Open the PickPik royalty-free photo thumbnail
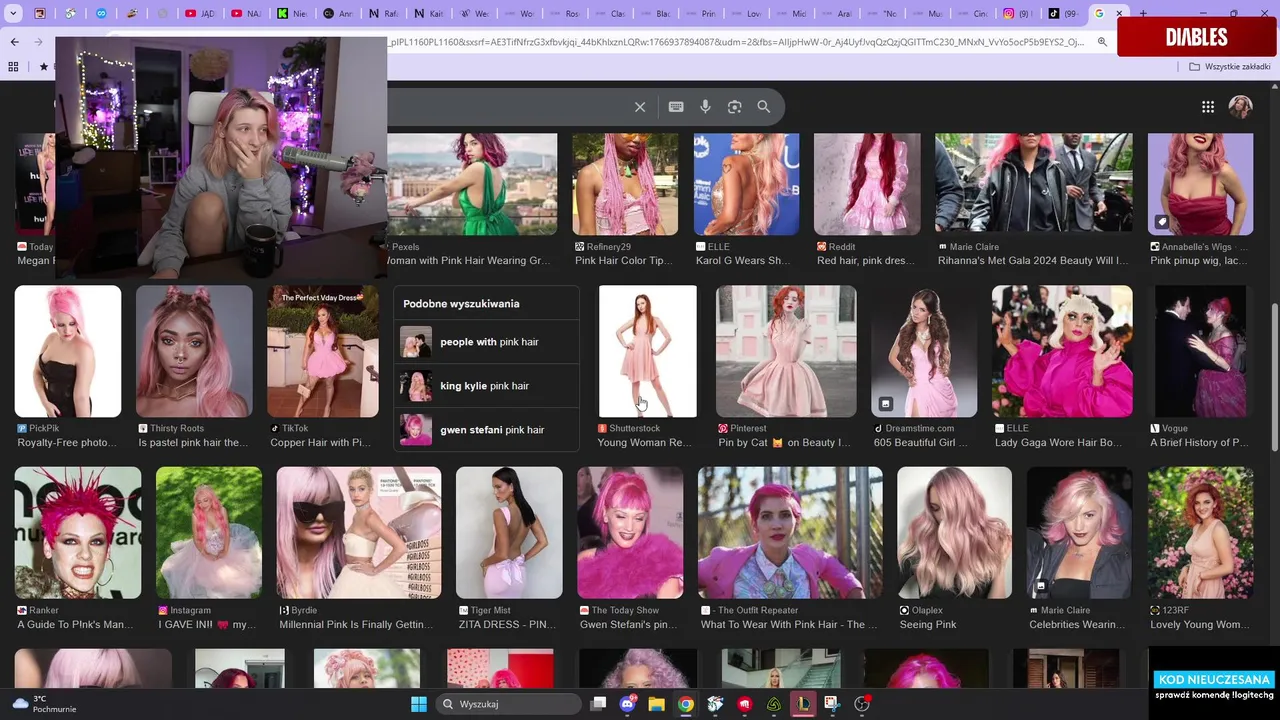 pos(68,351)
